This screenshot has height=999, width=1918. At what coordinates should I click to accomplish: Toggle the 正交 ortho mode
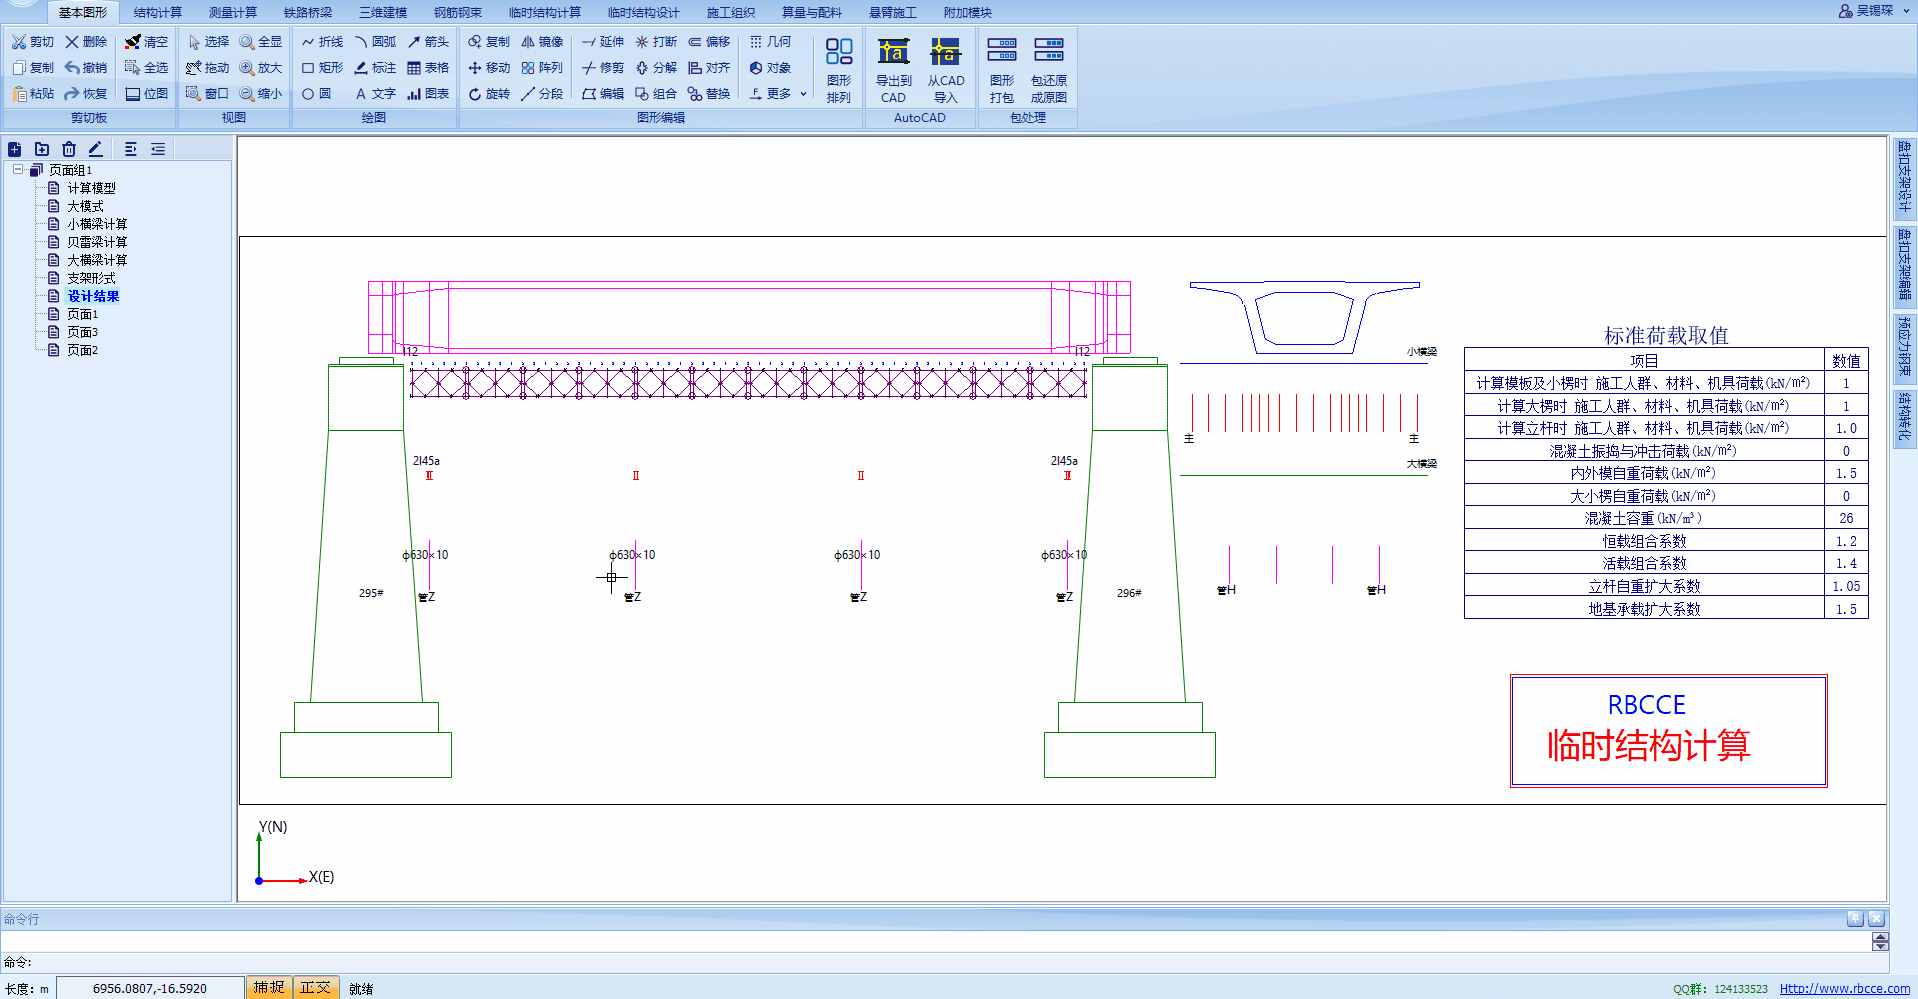pos(315,987)
